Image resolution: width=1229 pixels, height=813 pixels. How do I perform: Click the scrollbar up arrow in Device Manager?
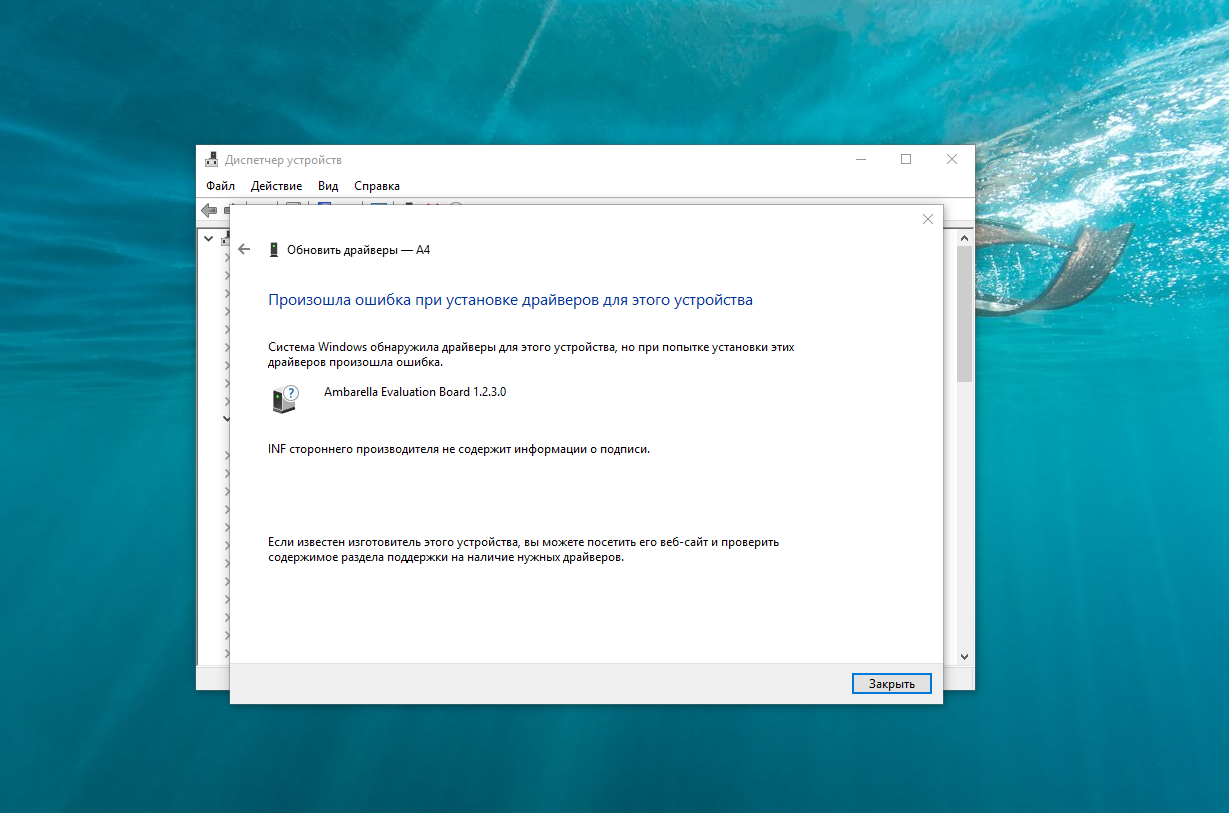point(965,238)
